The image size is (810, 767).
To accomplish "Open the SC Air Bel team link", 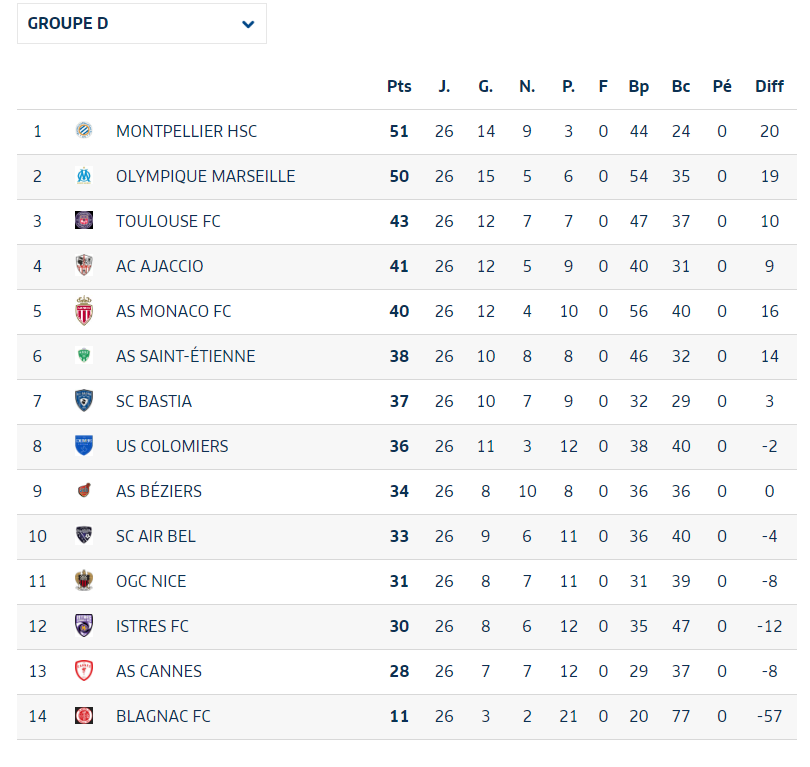I will [x=156, y=536].
